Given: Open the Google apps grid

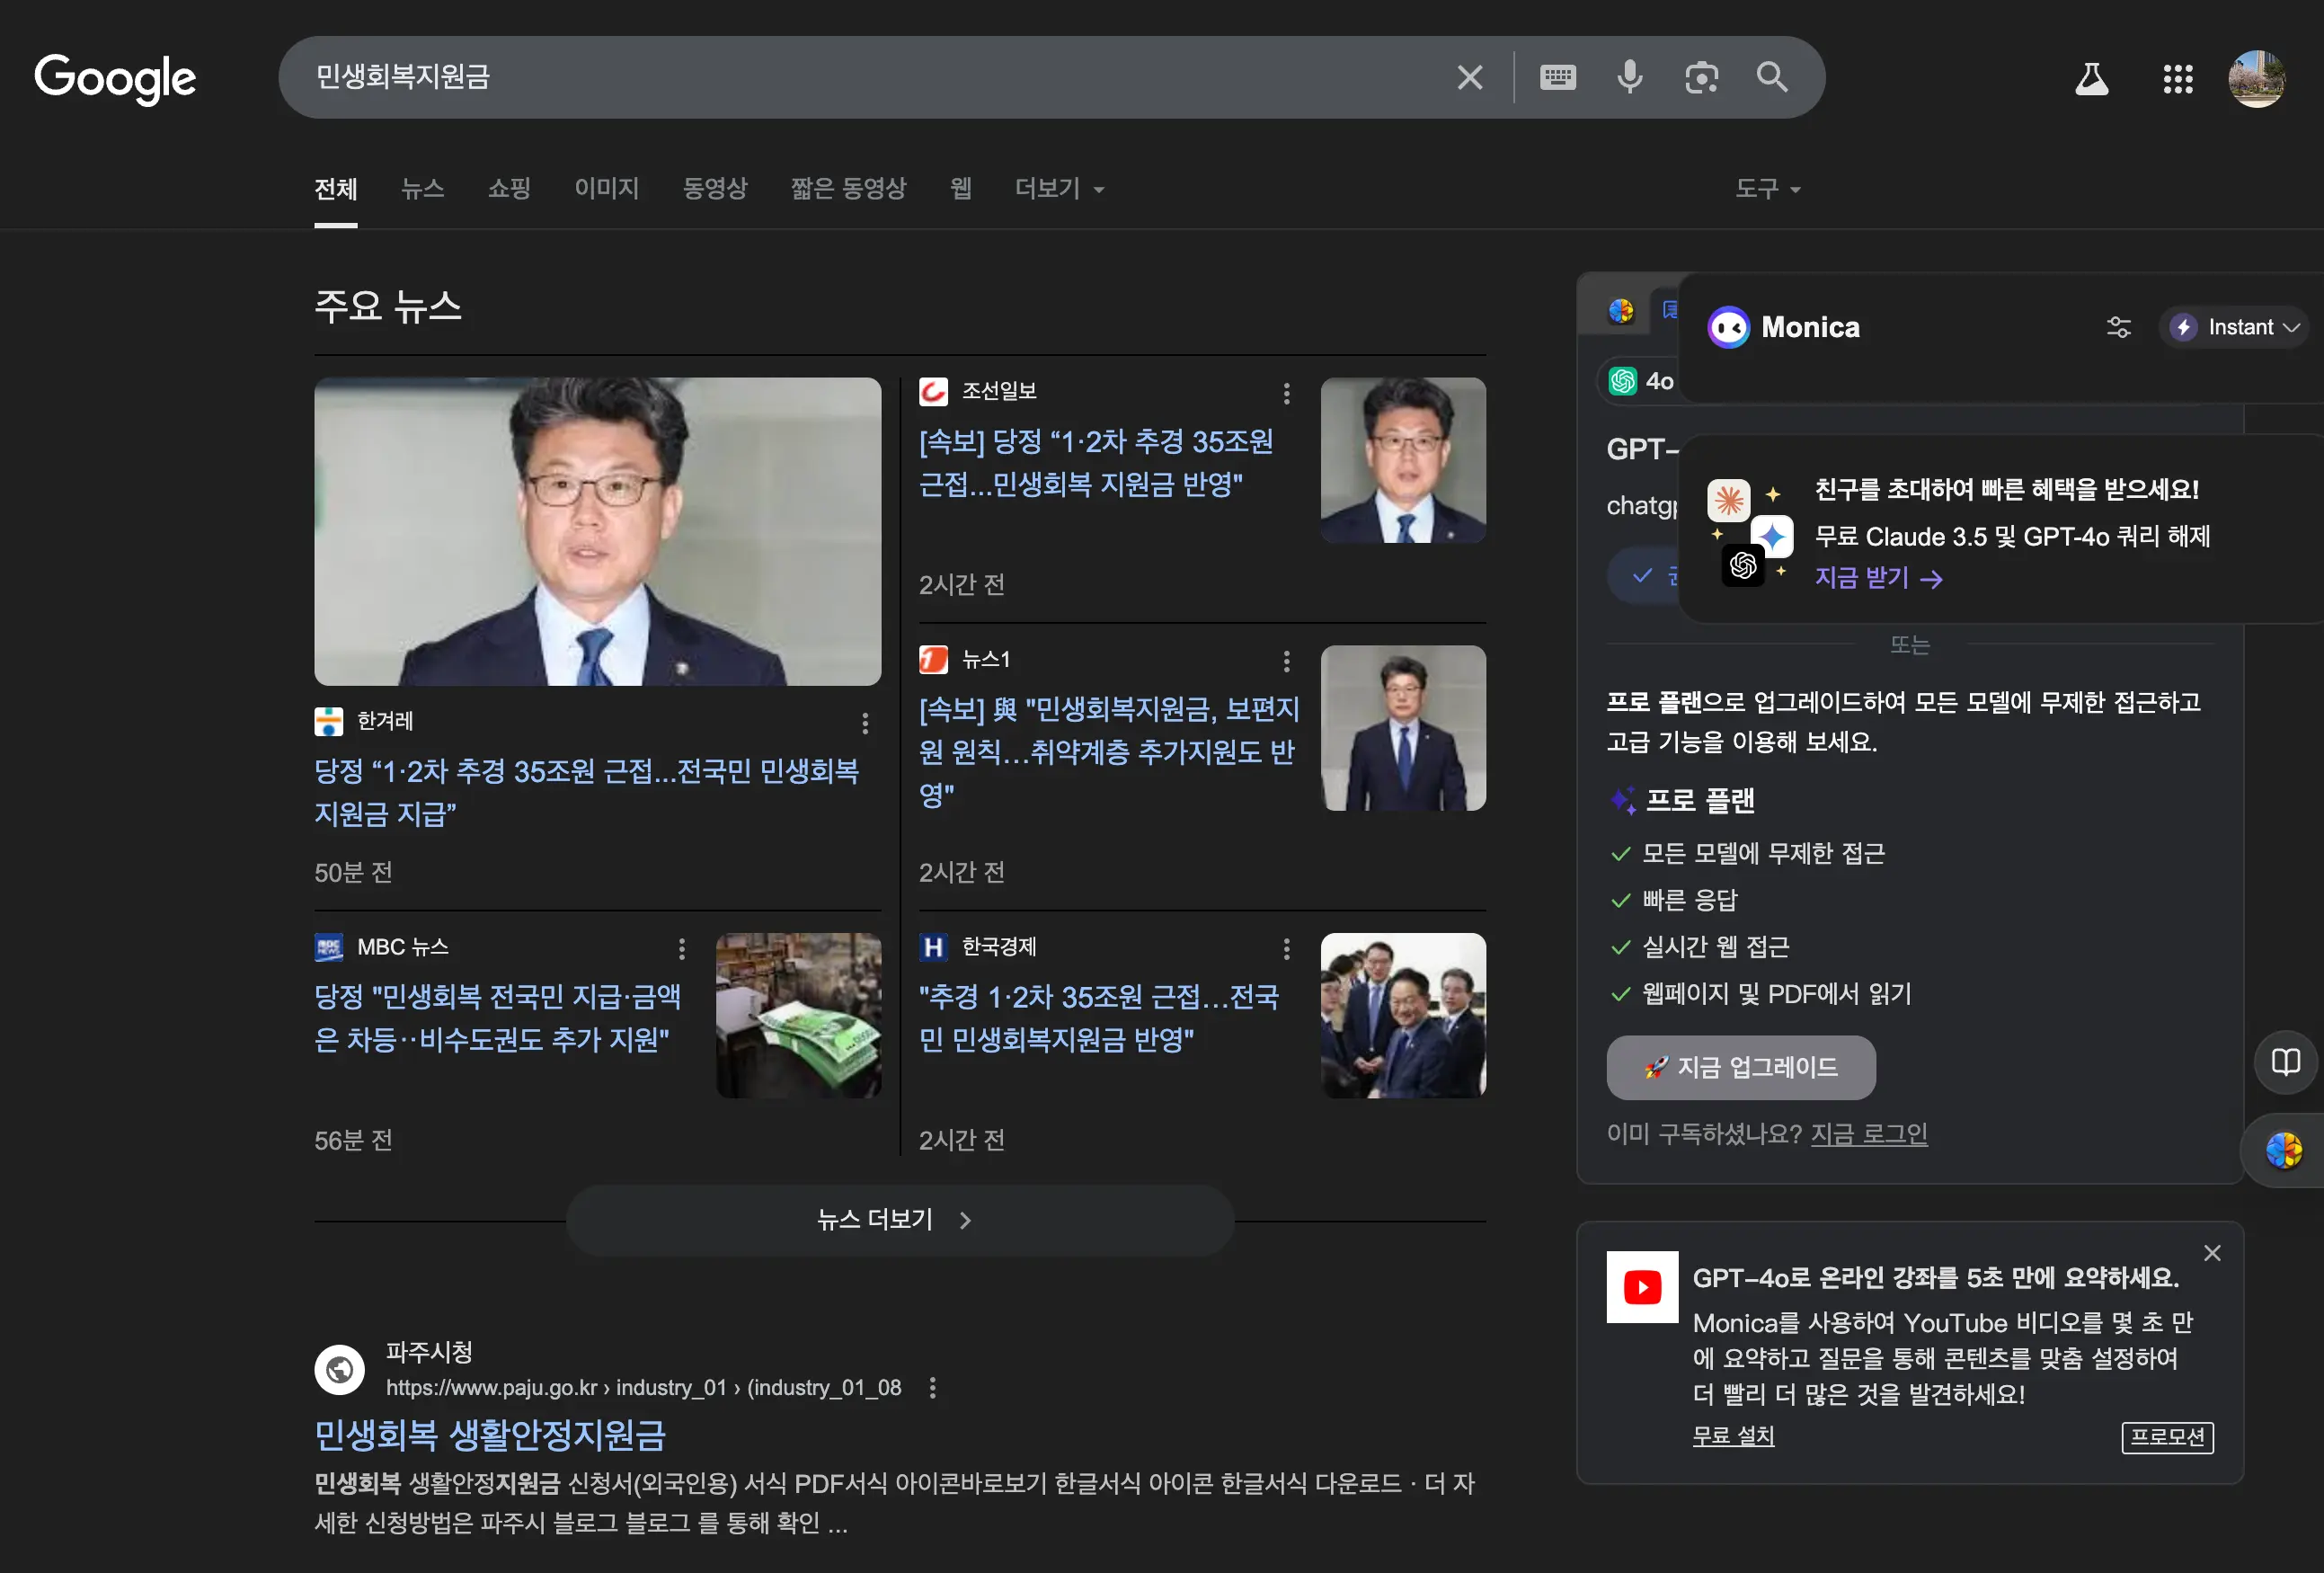Looking at the screenshot, I should (2177, 79).
